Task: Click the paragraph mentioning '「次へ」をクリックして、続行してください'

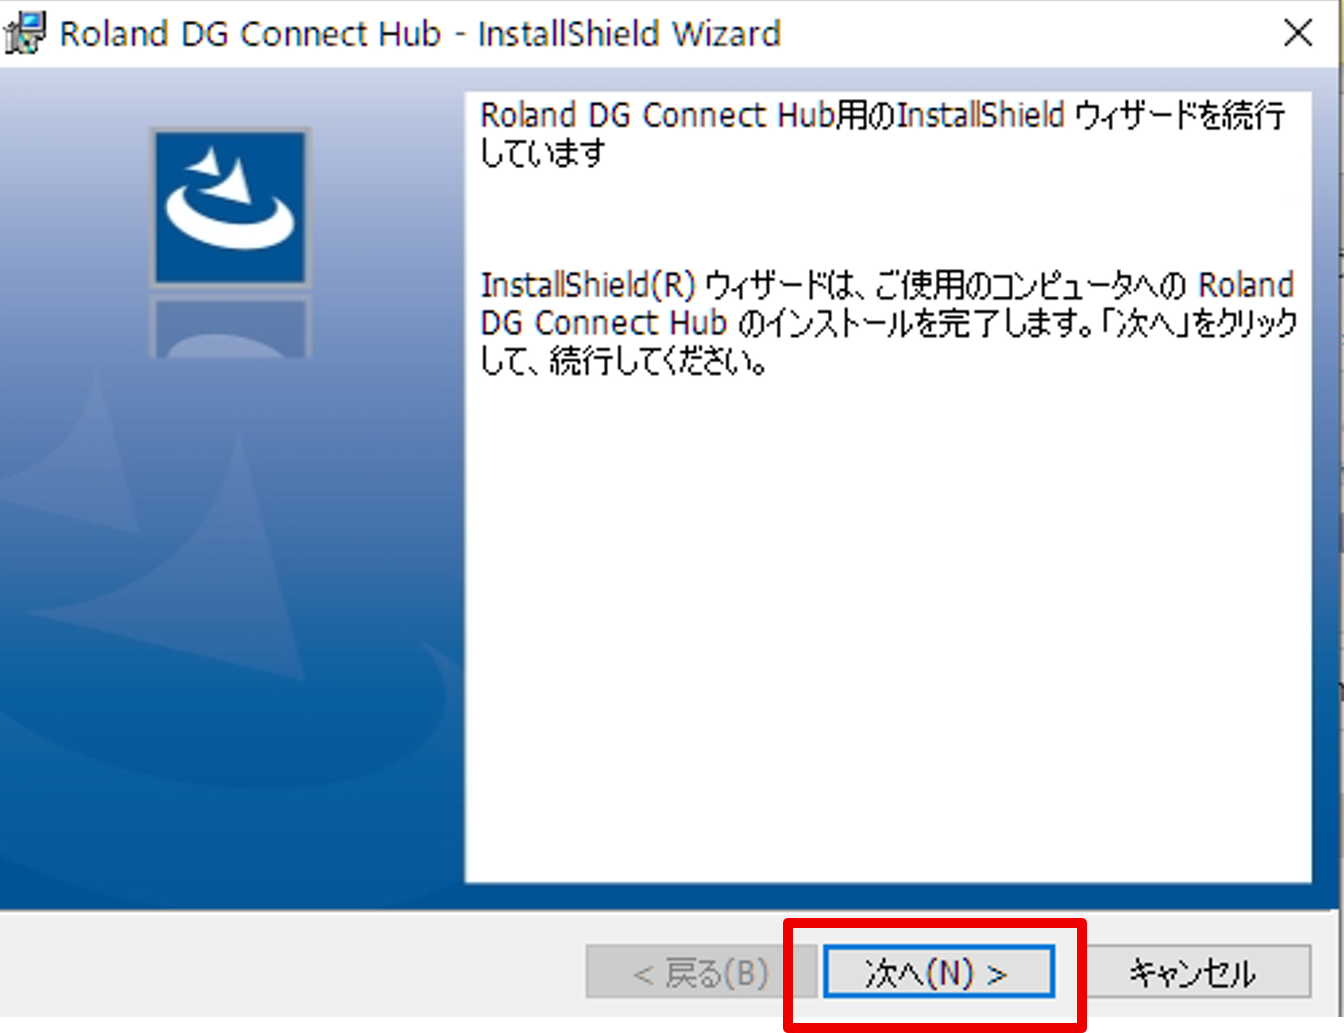Action: [888, 323]
